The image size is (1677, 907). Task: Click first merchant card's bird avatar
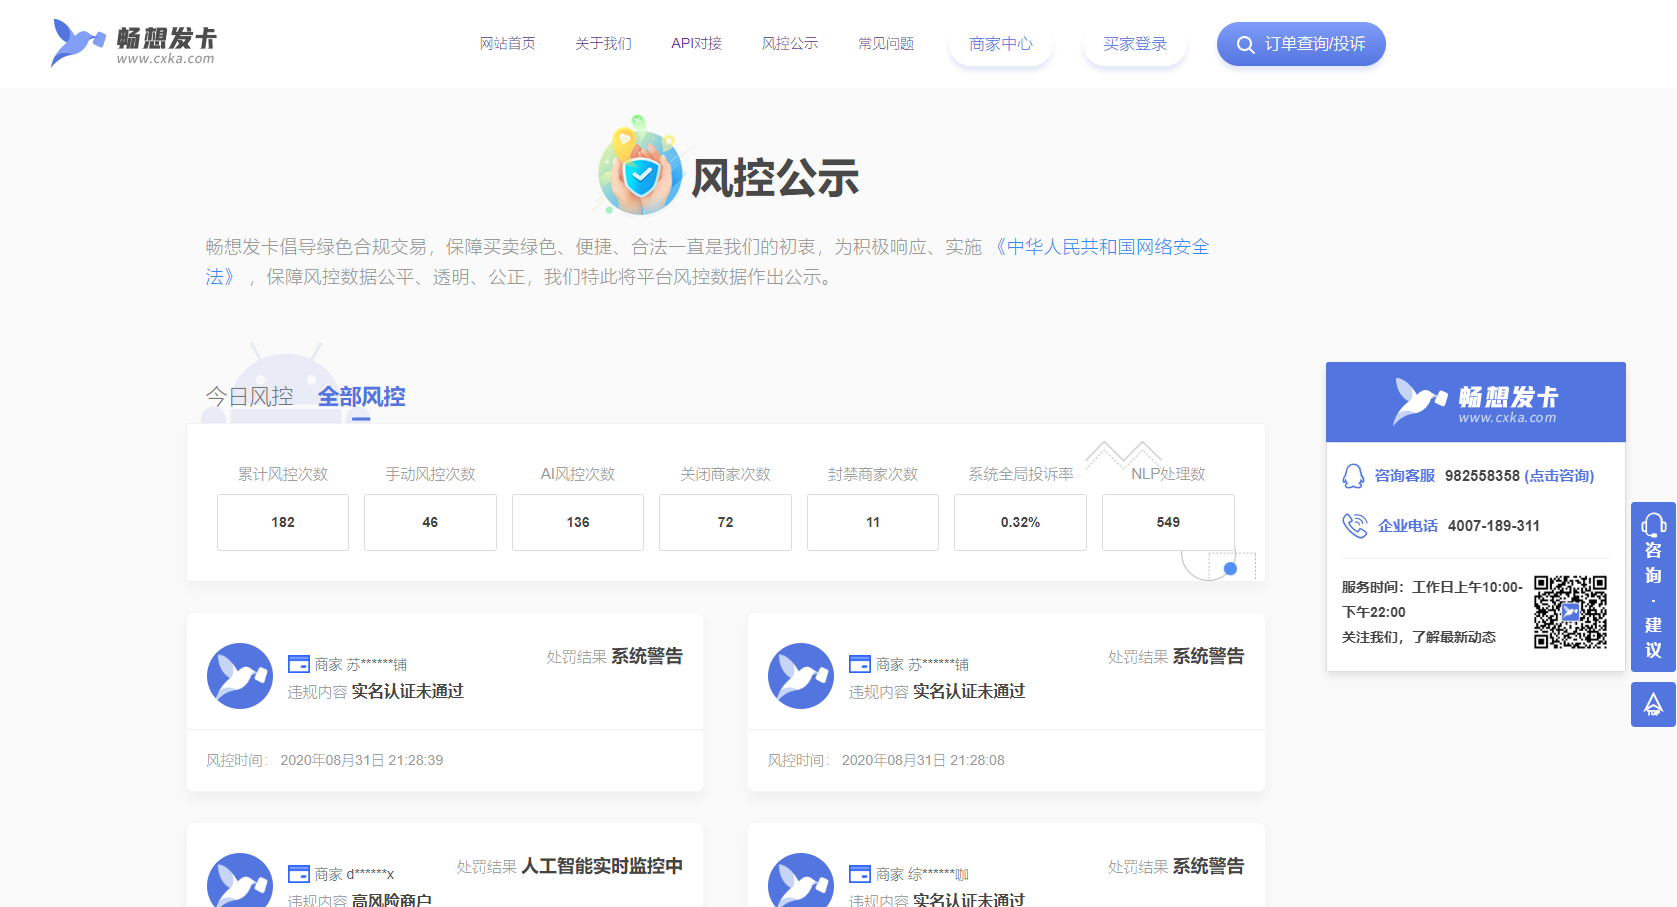pyautogui.click(x=240, y=676)
